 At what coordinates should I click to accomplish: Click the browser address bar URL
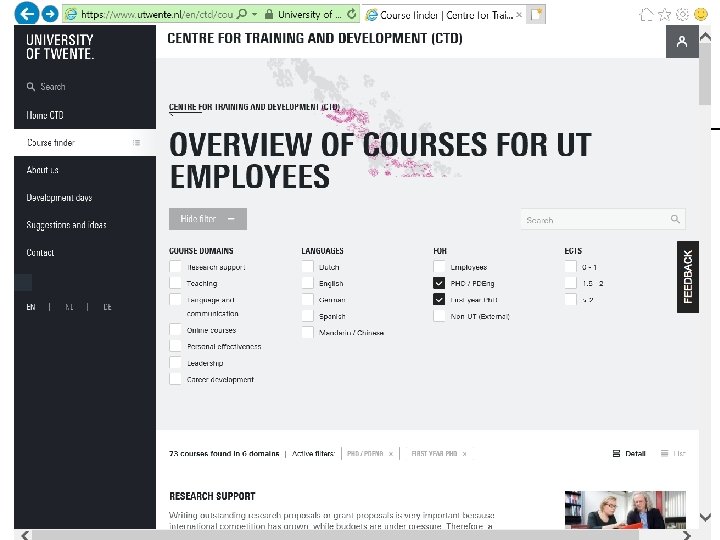[157, 14]
